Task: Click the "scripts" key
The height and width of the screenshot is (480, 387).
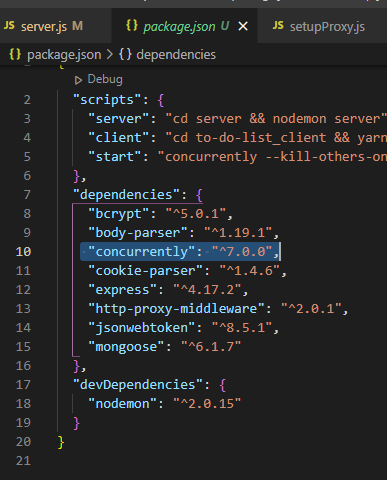Action: [107, 100]
